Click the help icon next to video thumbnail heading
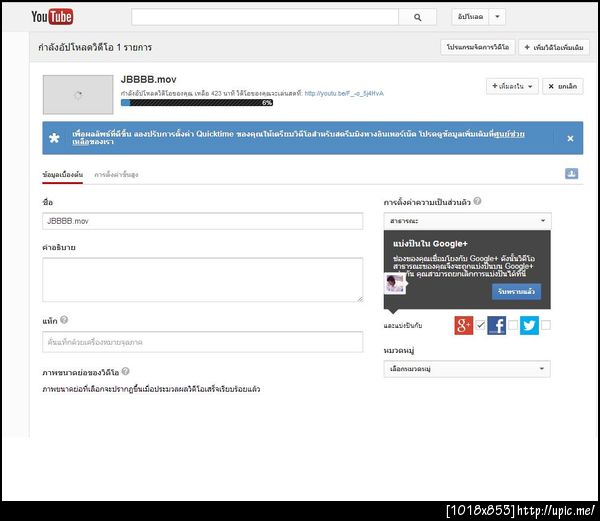 pyautogui.click(x=126, y=371)
